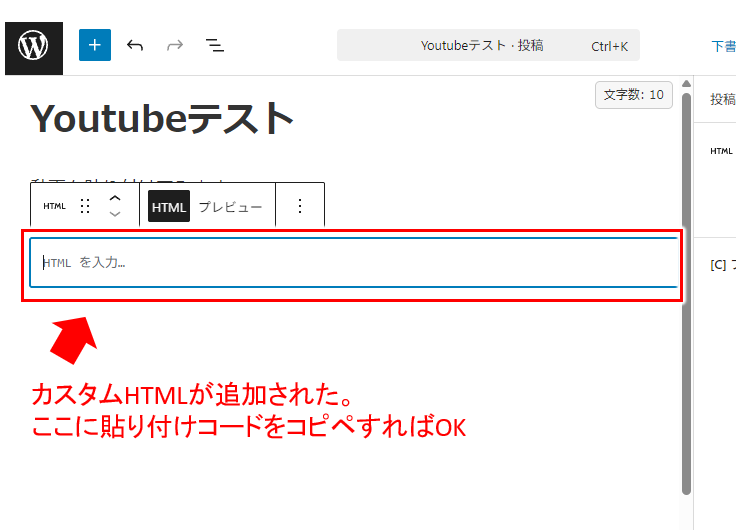Screen dimensions: 736x530
Task: Click the 下書き link at top right
Action: [723, 46]
